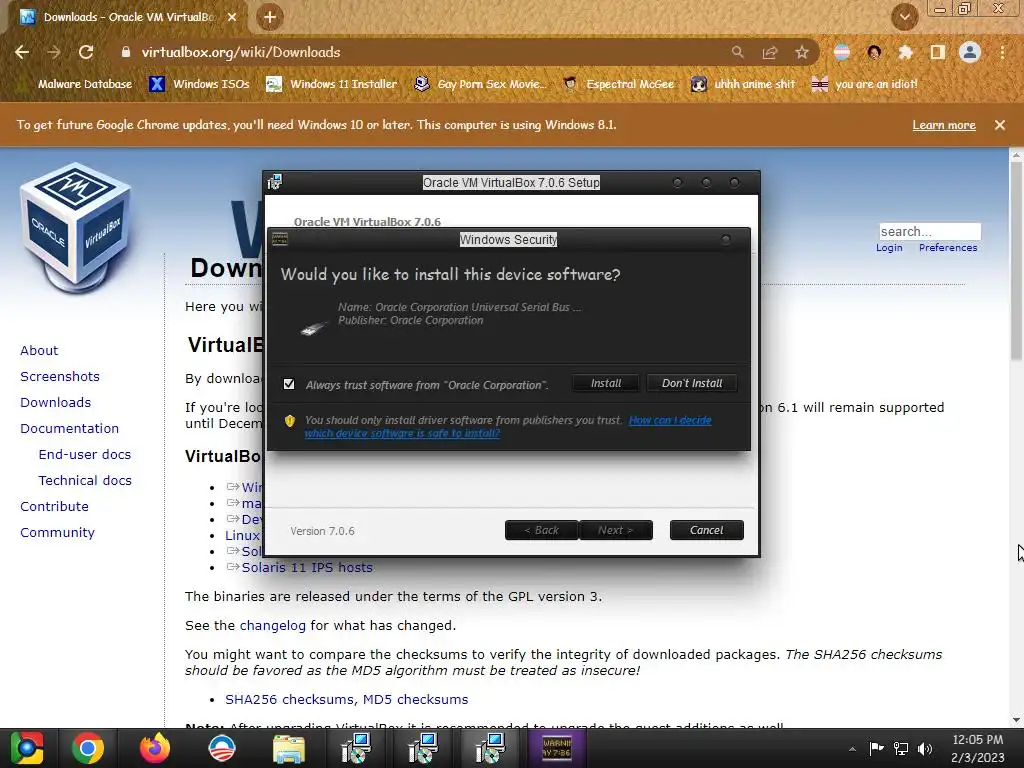Image resolution: width=1024 pixels, height=768 pixels.
Task: Open the Documentation sidebar link
Action: [69, 428]
